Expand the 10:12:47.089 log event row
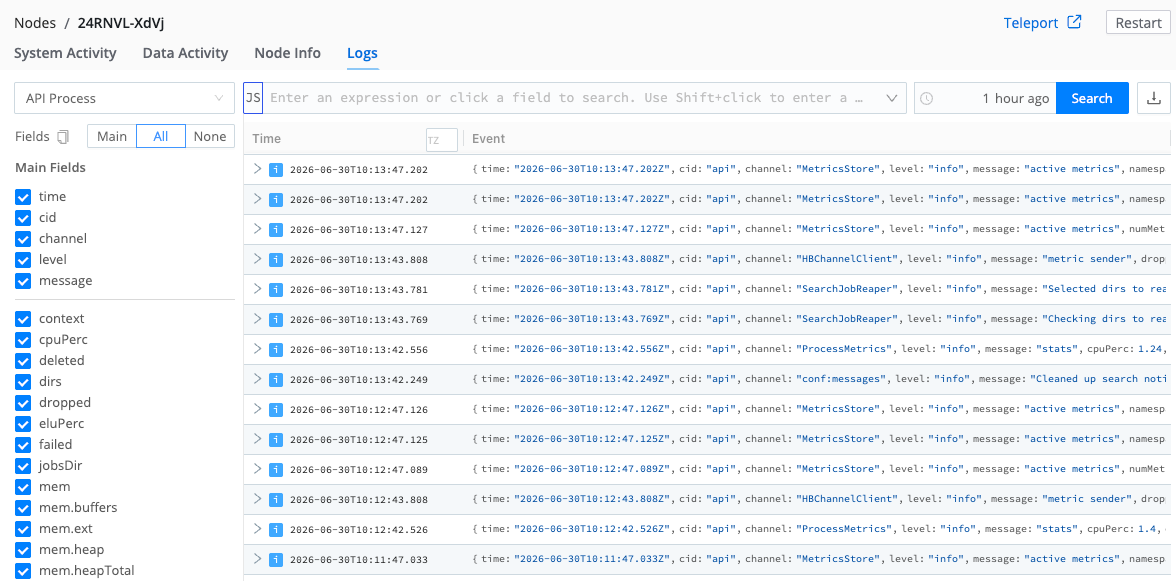 257,469
